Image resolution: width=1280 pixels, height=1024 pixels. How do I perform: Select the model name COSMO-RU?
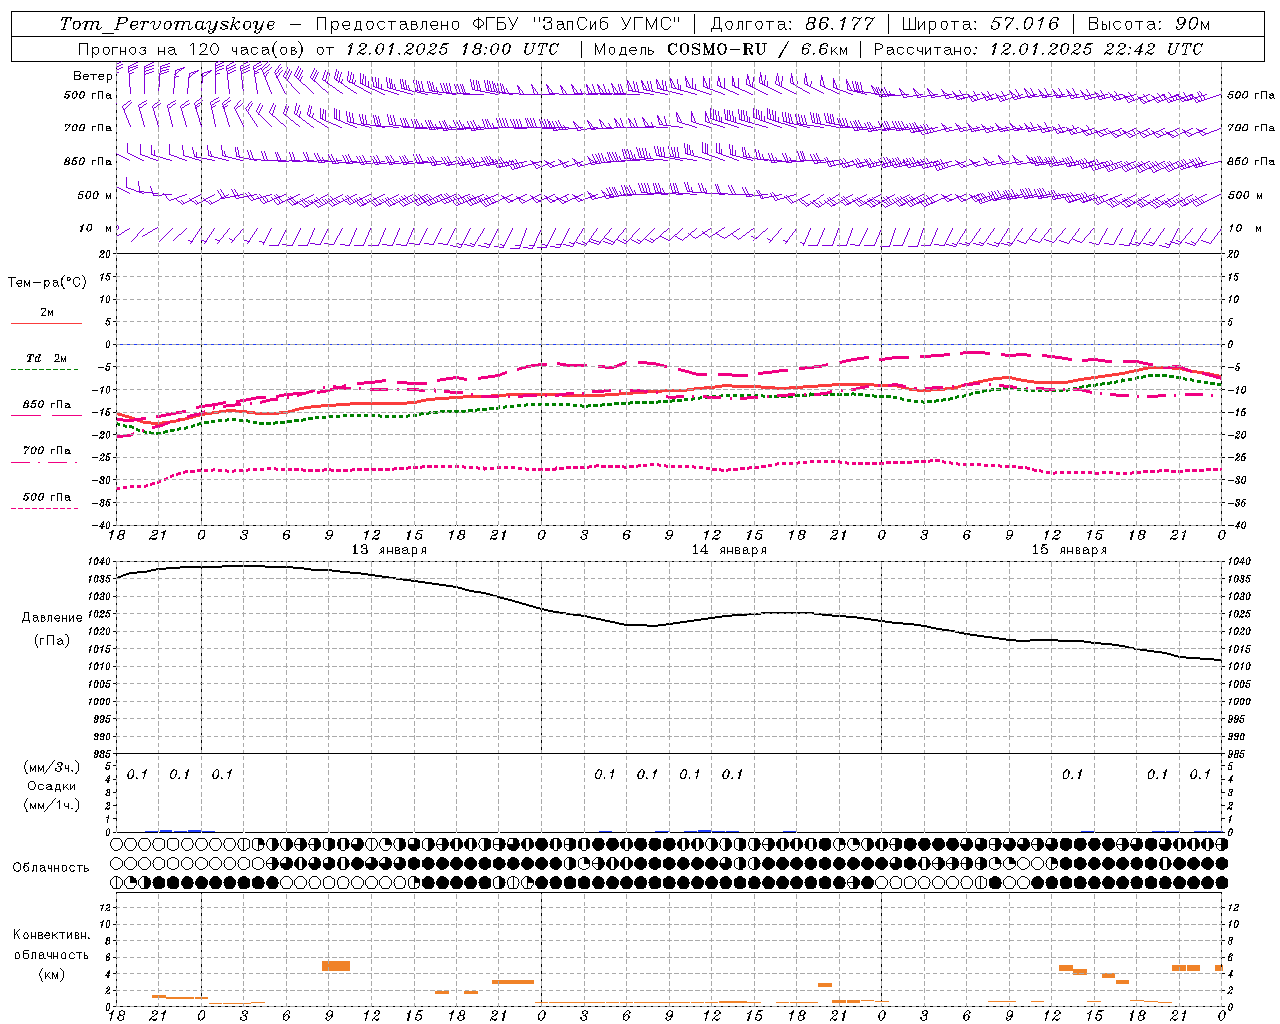(717, 49)
